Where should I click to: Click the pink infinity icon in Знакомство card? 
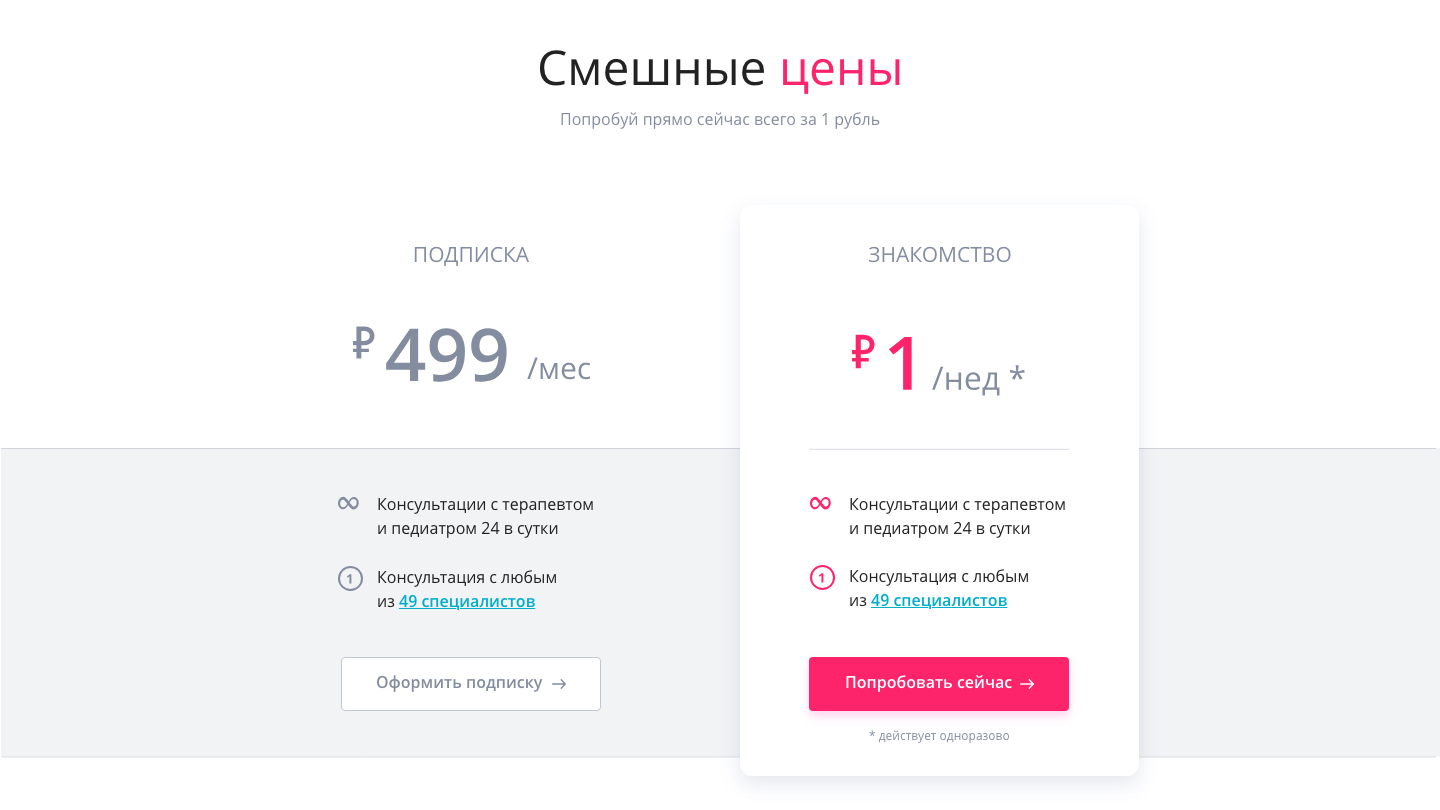(820, 504)
